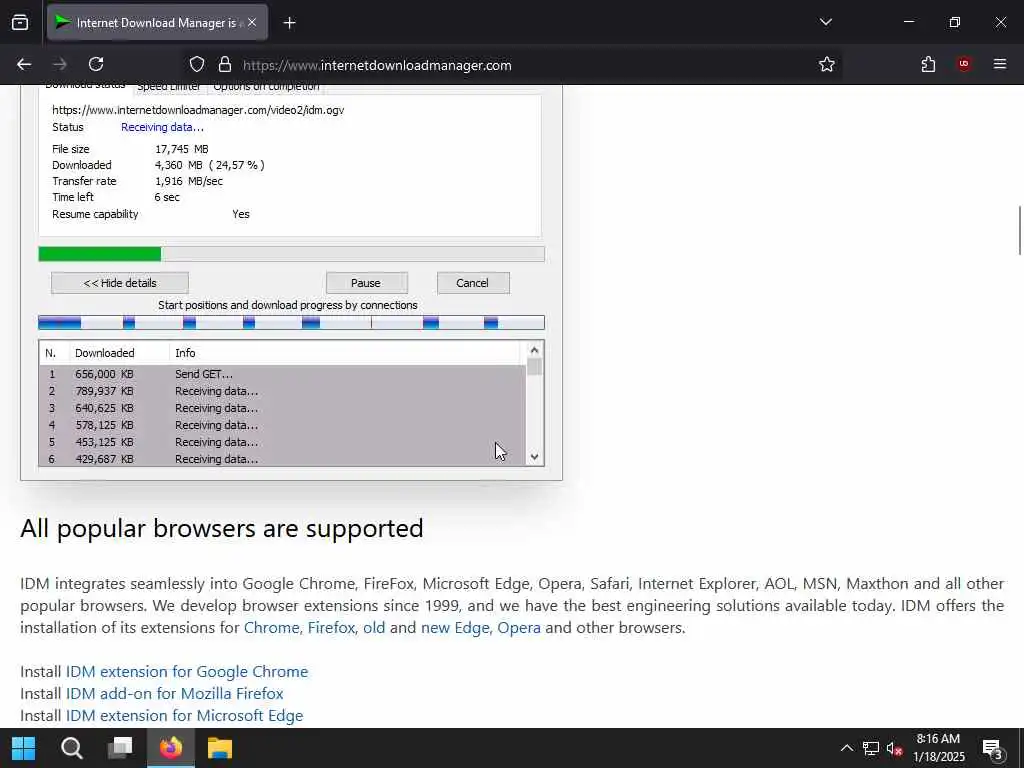Open the shield tracking protection icon

point(197,64)
